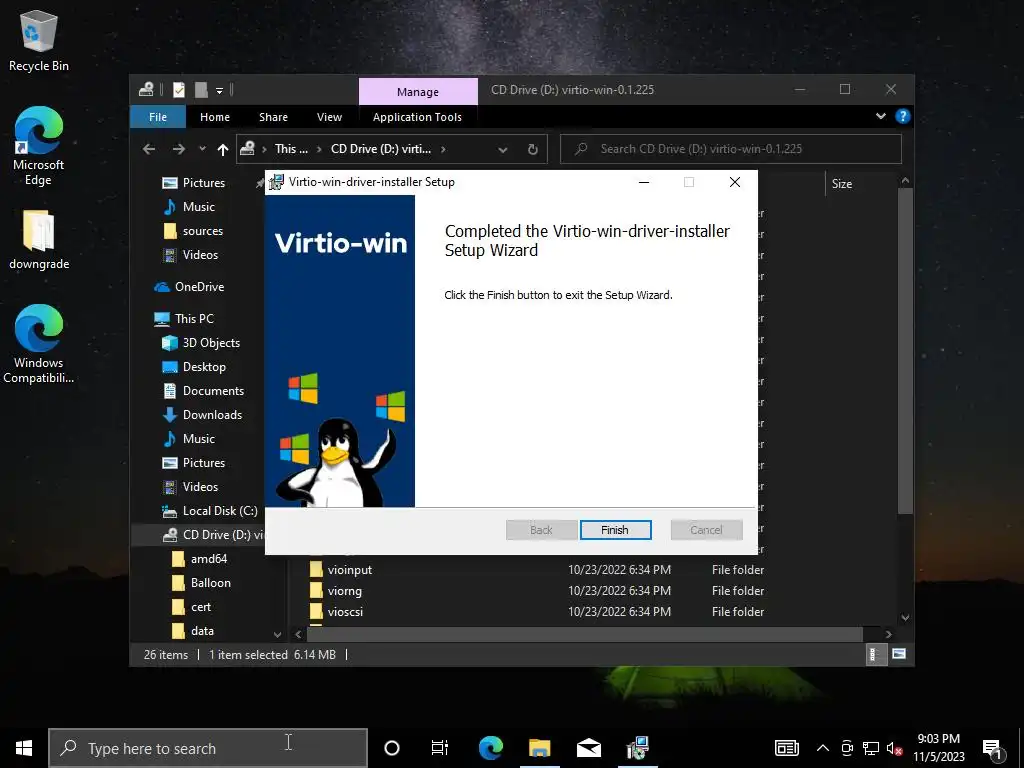Click Finish to exit the Setup Wizard

[615, 530]
